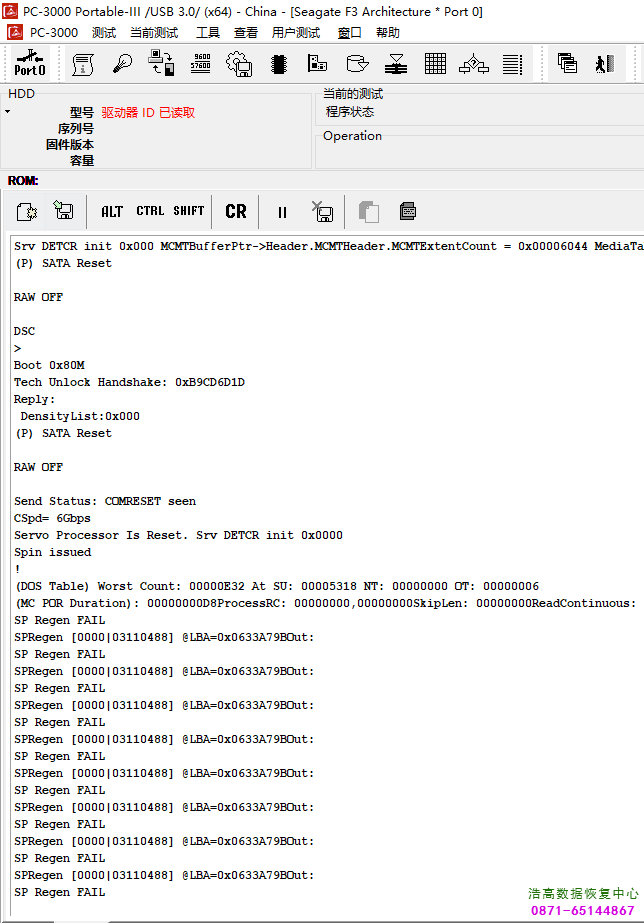Open the ROM chip tool icon

tap(279, 64)
